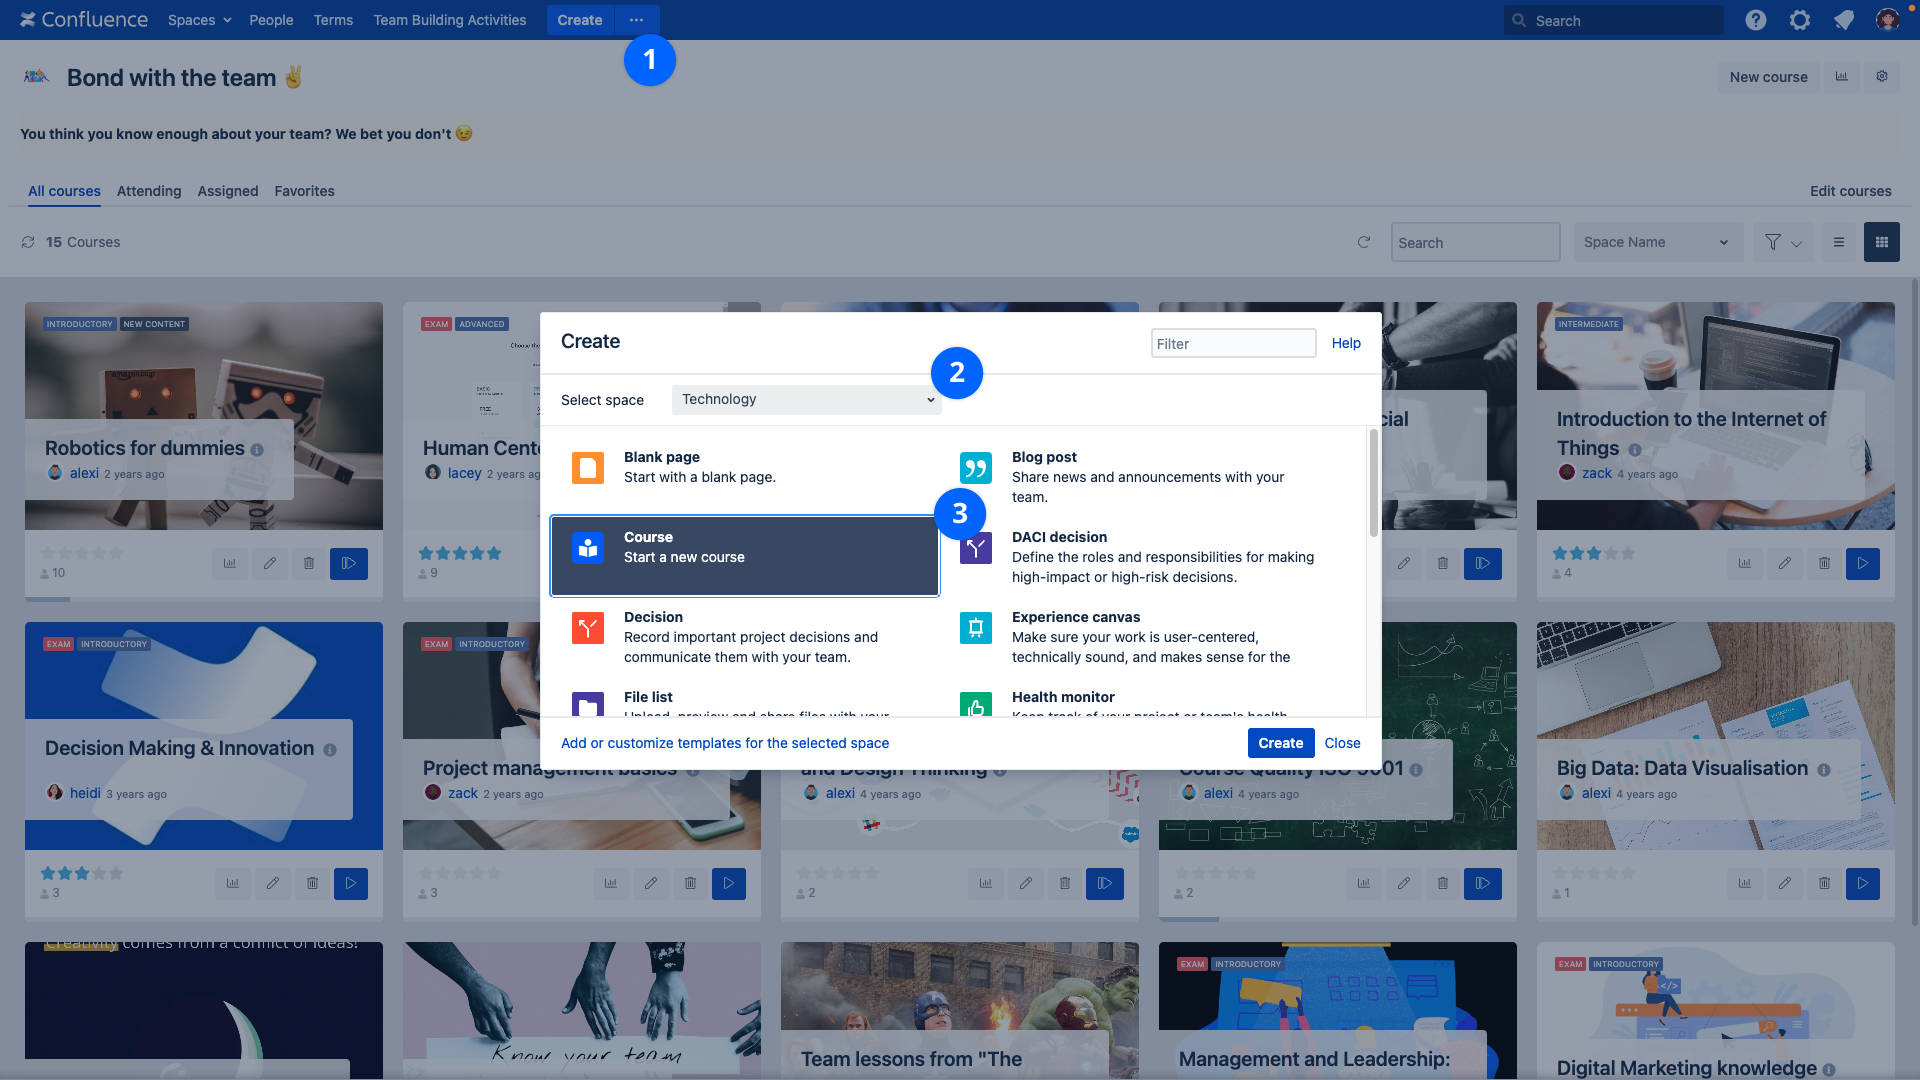Expand the filter funnel dropdown
Image resolution: width=1920 pixels, height=1080 pixels.
tap(1782, 242)
